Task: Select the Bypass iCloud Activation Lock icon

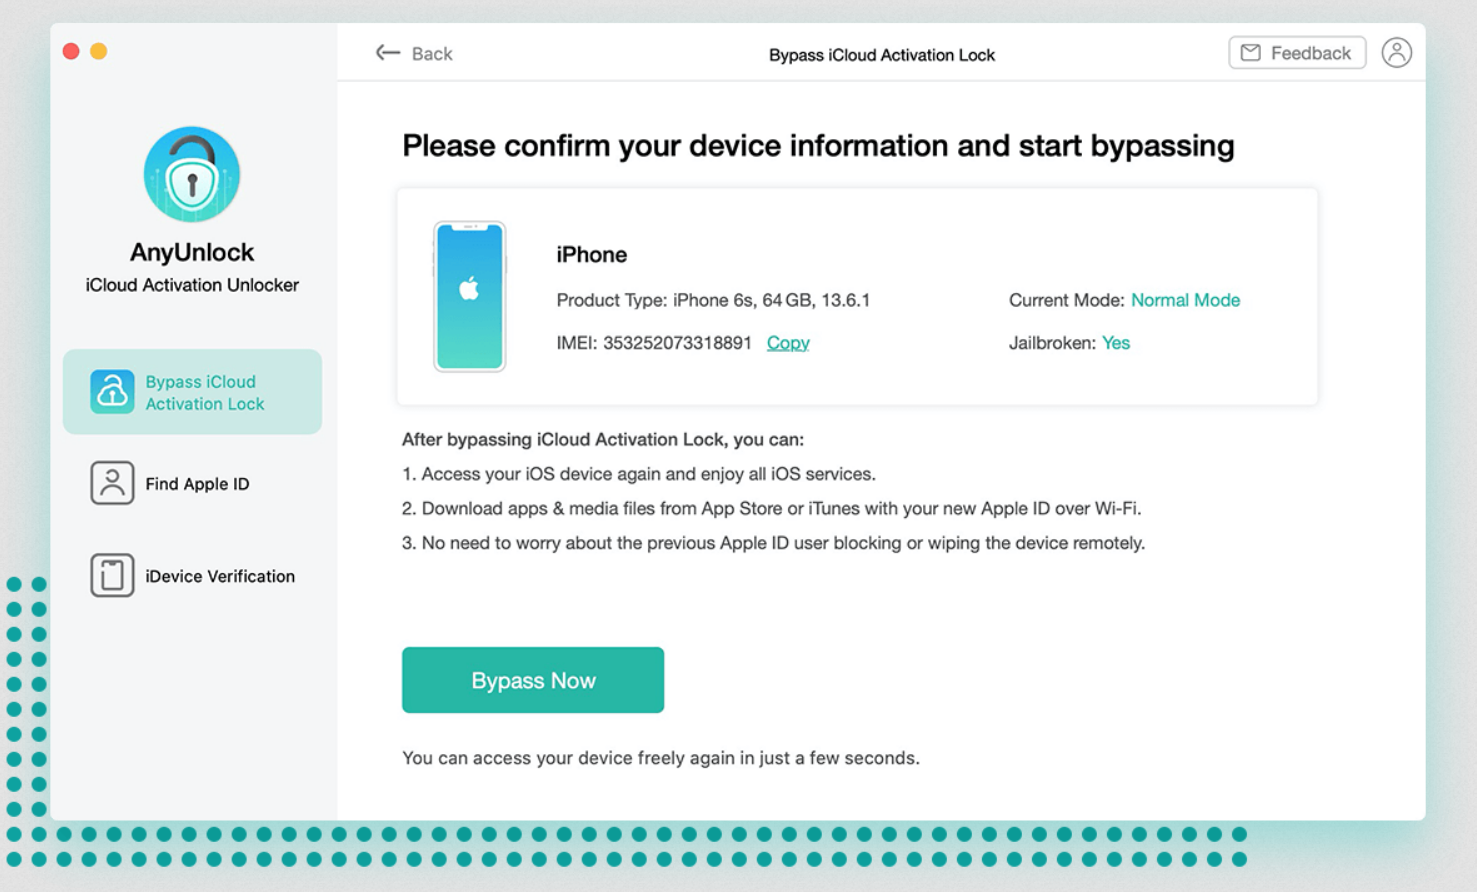Action: (x=112, y=392)
